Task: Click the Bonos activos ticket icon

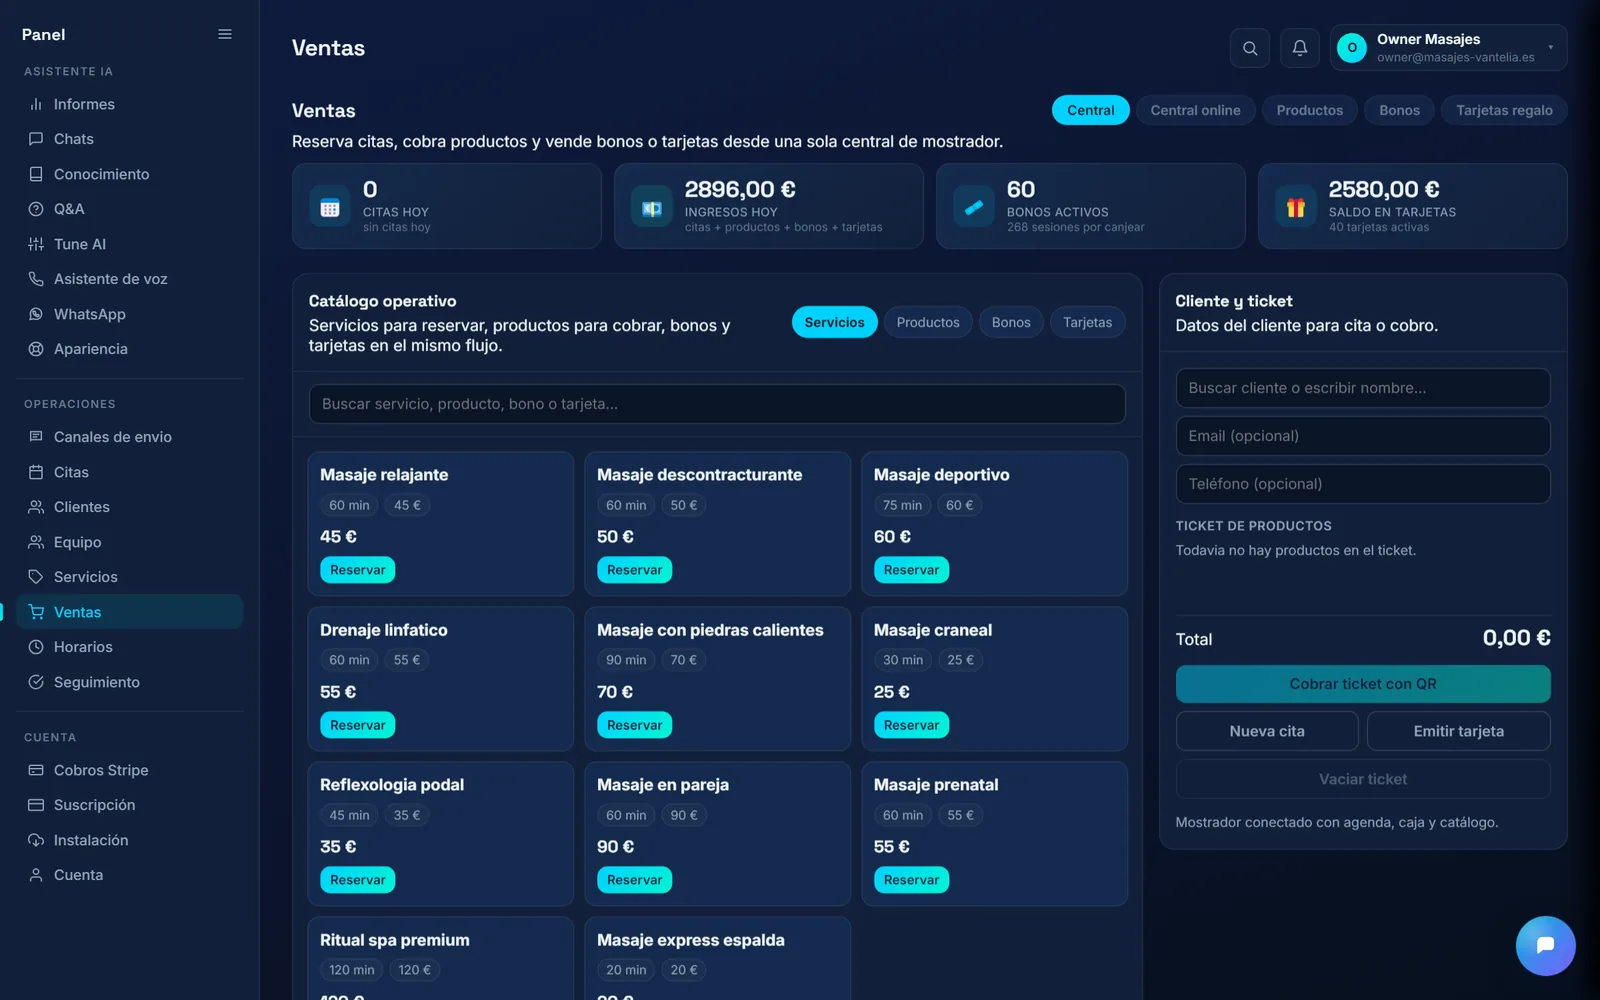Action: 974,207
